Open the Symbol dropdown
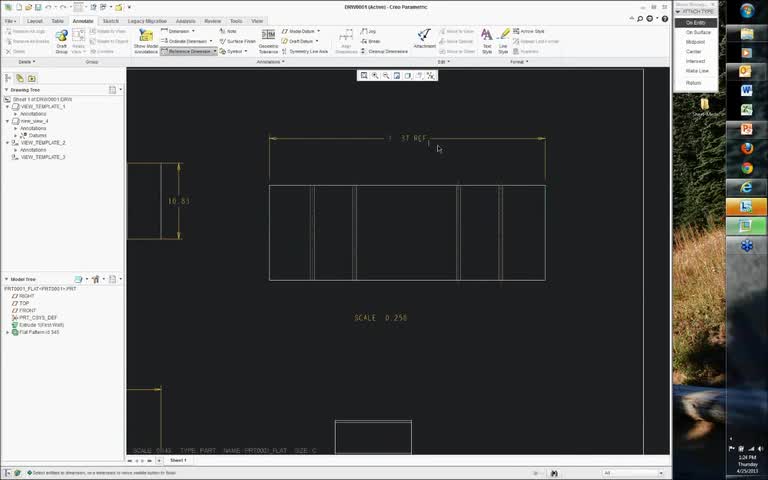Viewport: 768px width, 480px height. (246, 51)
